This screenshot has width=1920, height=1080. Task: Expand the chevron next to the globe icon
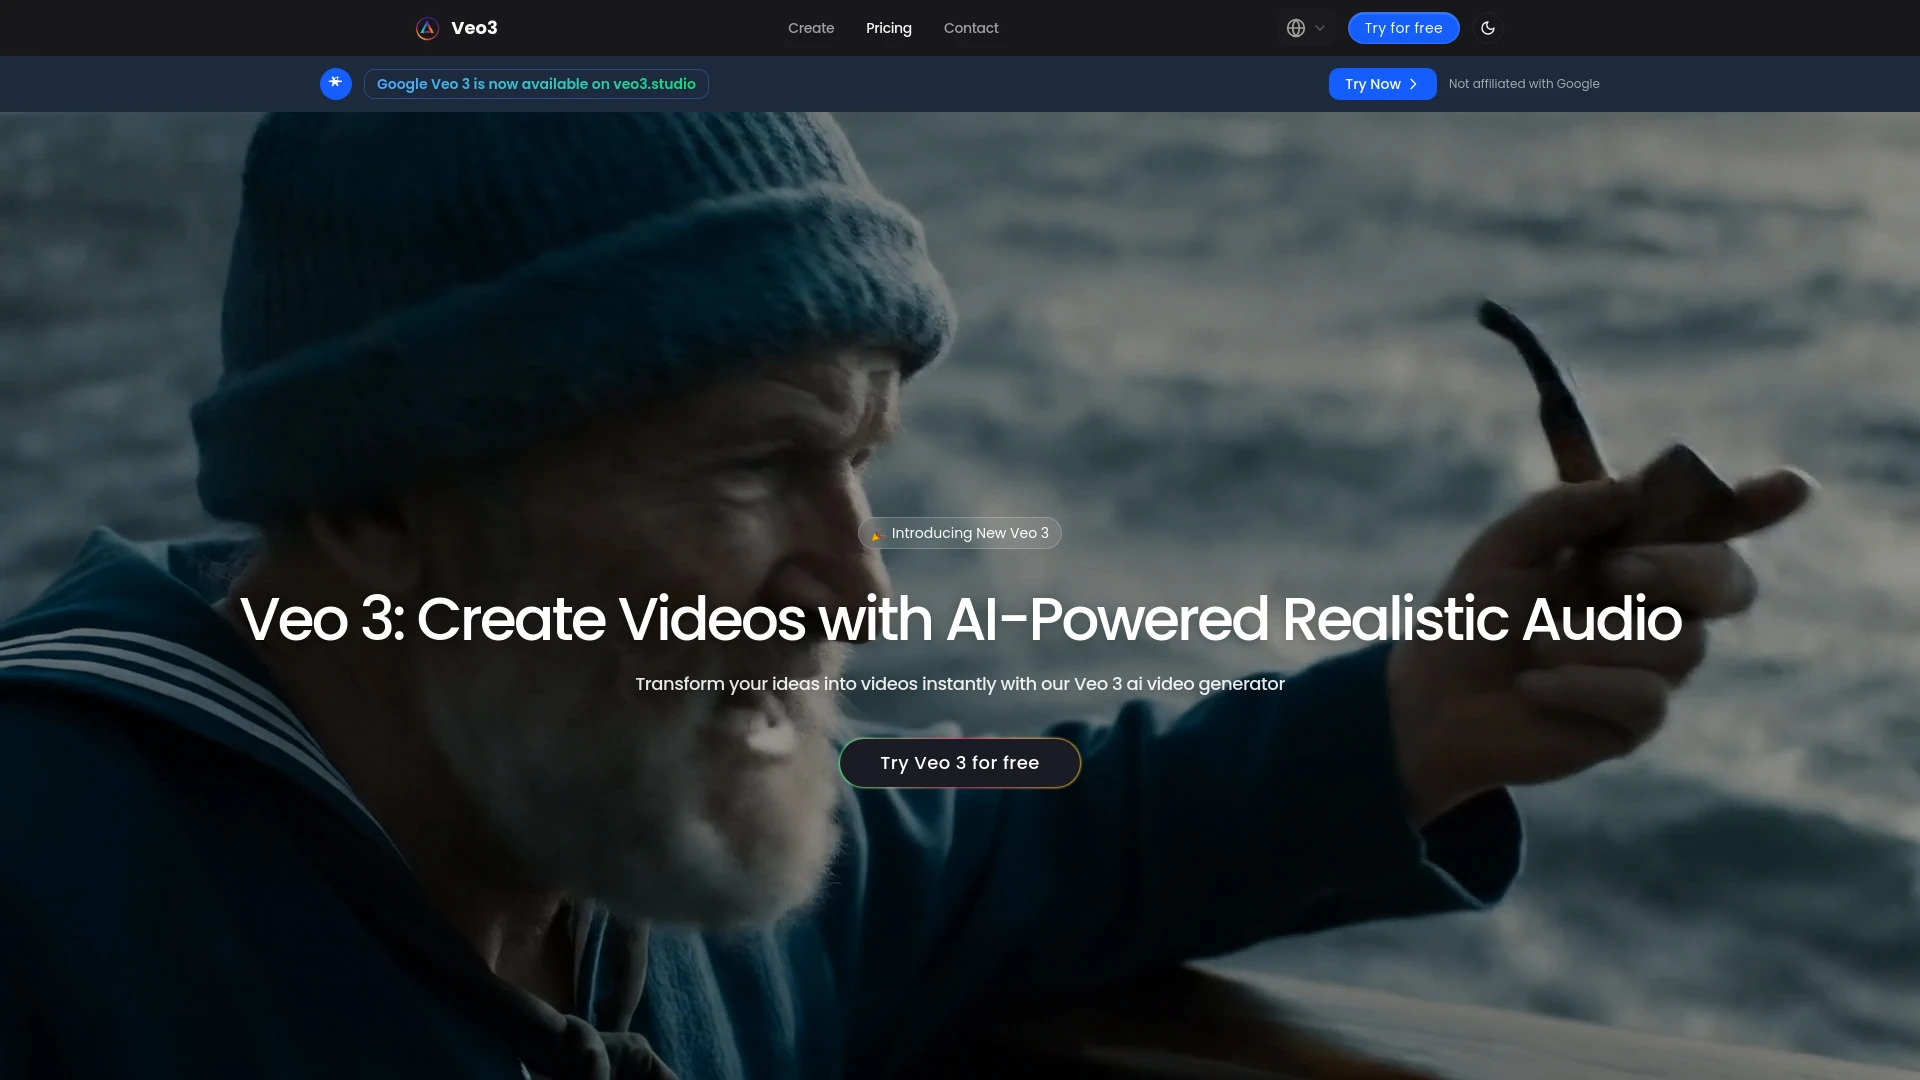pyautogui.click(x=1318, y=28)
